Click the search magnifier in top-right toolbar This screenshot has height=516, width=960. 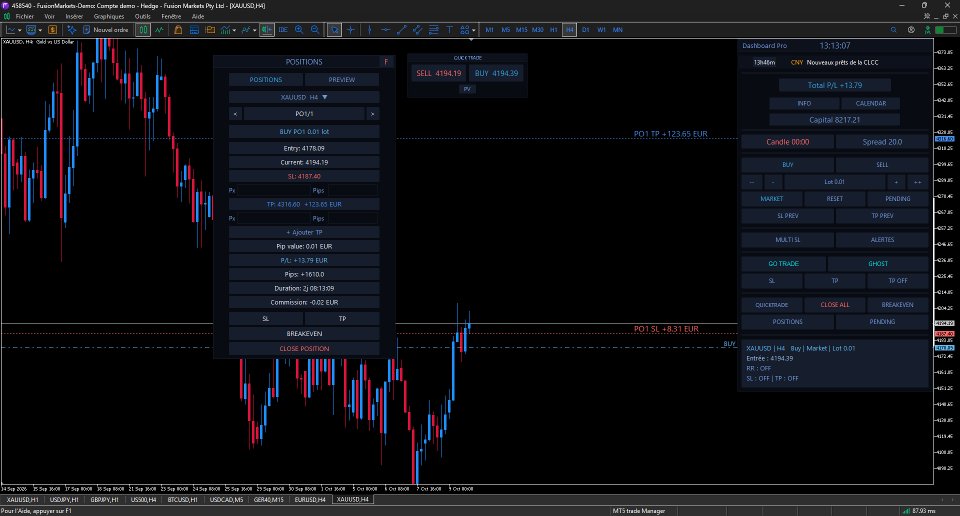894,29
